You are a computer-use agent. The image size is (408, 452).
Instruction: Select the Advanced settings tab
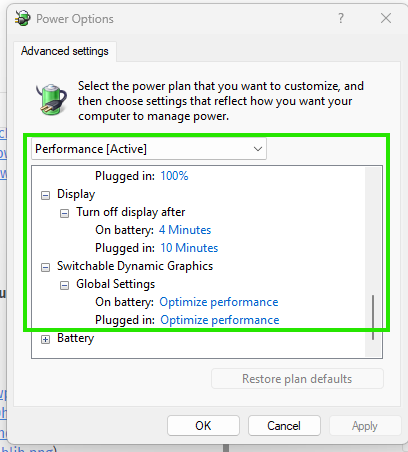(65, 51)
